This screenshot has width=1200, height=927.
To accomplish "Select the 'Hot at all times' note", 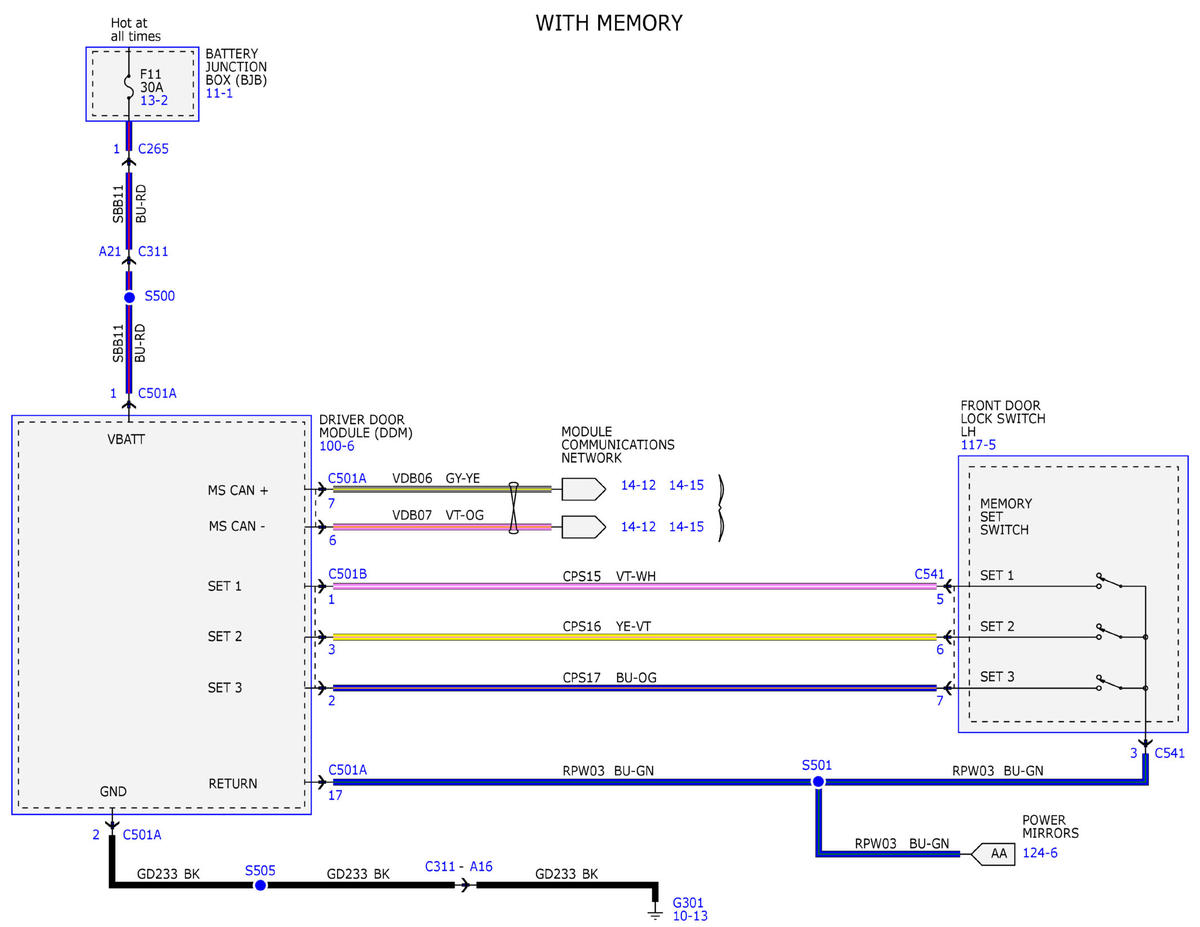I will pos(136,29).
